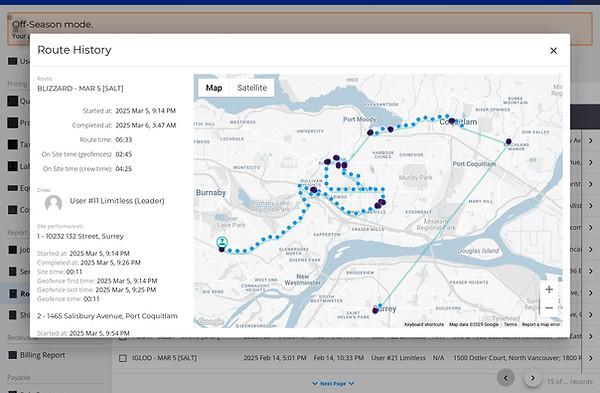The image size is (600, 393).
Task: Open the Google logo link on map
Action: [210, 321]
